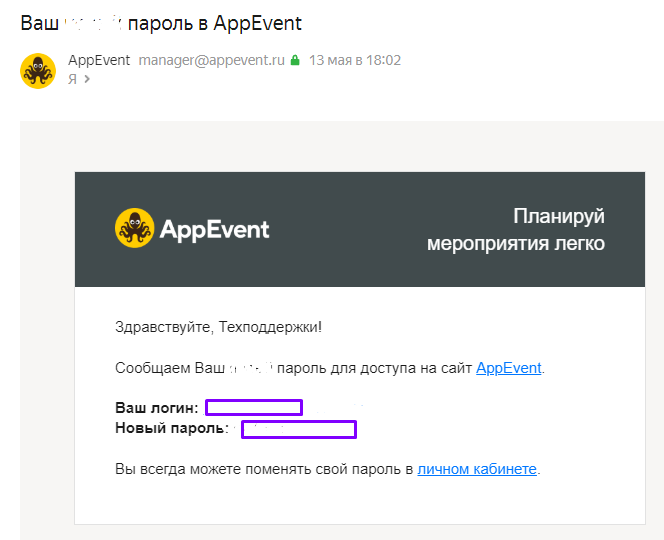Select sender address manager@appevent.ru

[212, 60]
